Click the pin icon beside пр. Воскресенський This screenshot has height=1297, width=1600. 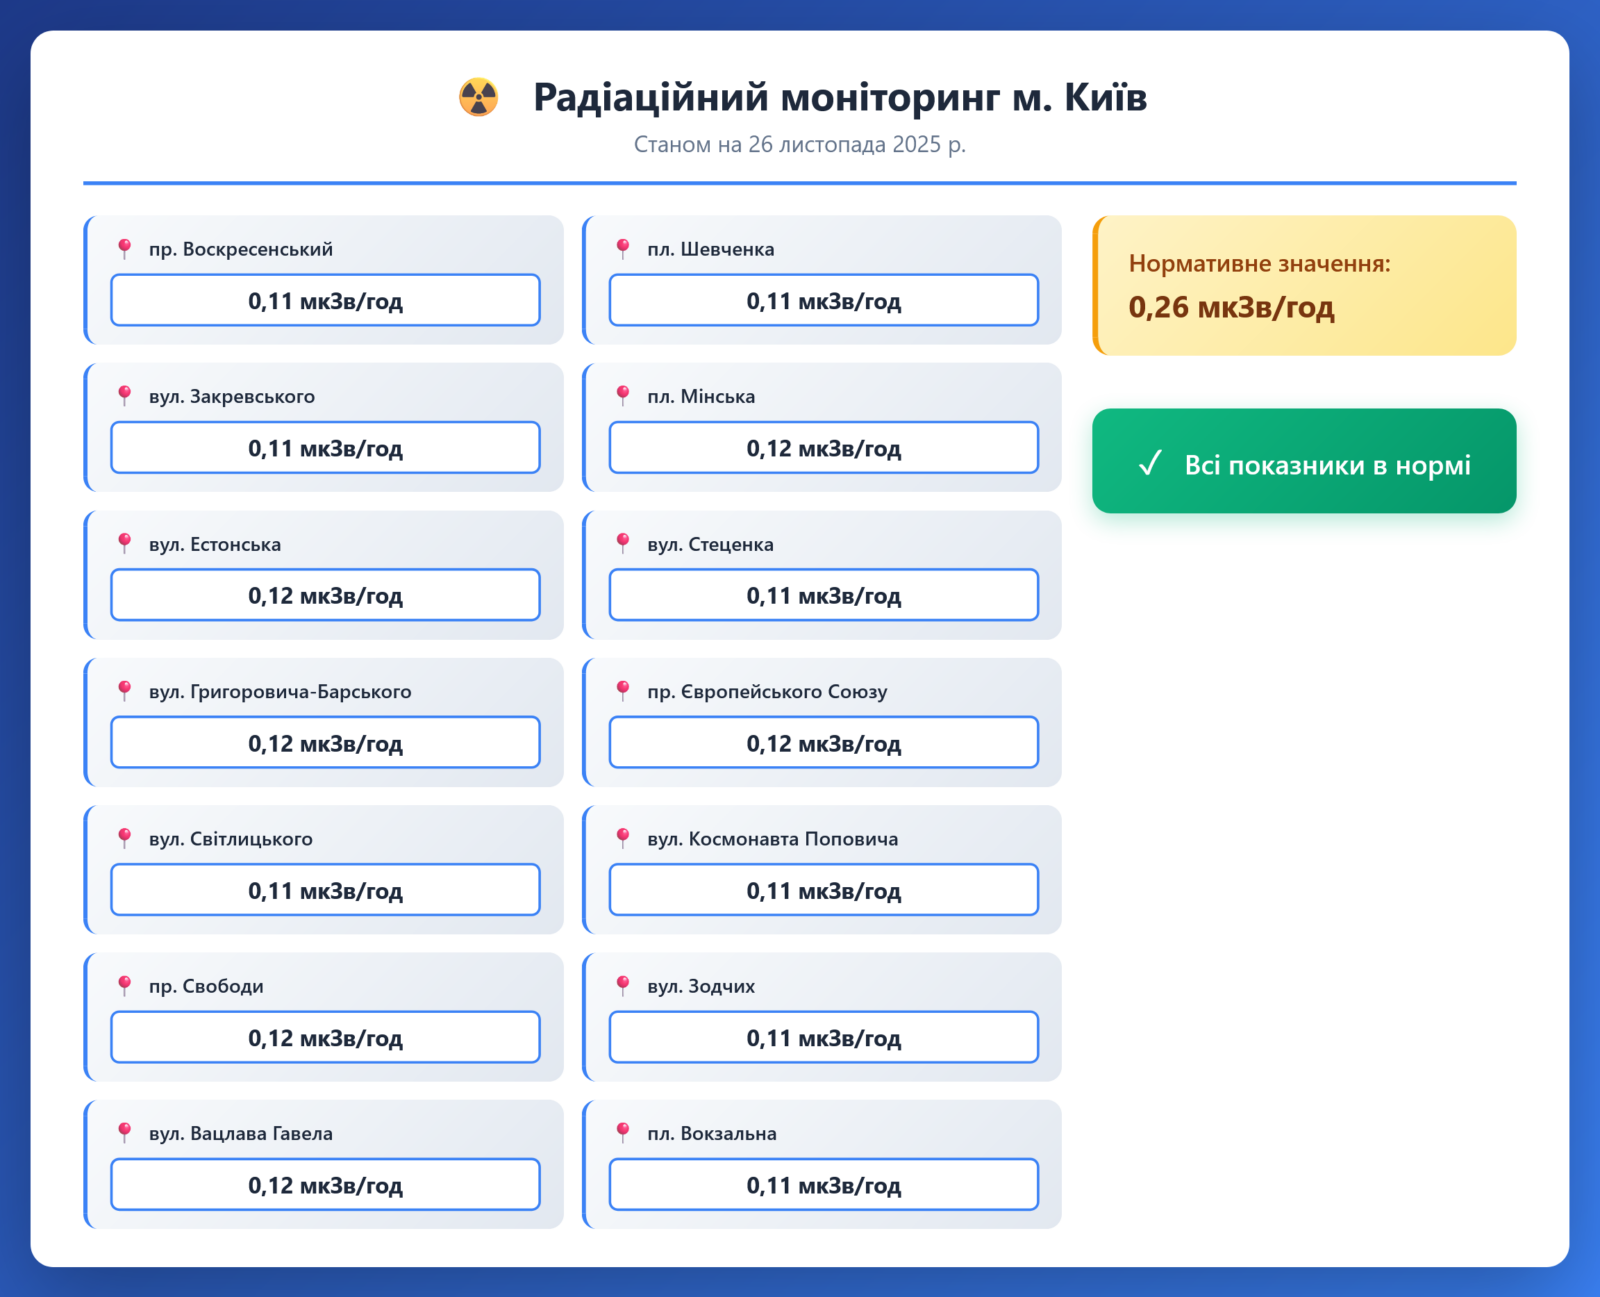125,248
